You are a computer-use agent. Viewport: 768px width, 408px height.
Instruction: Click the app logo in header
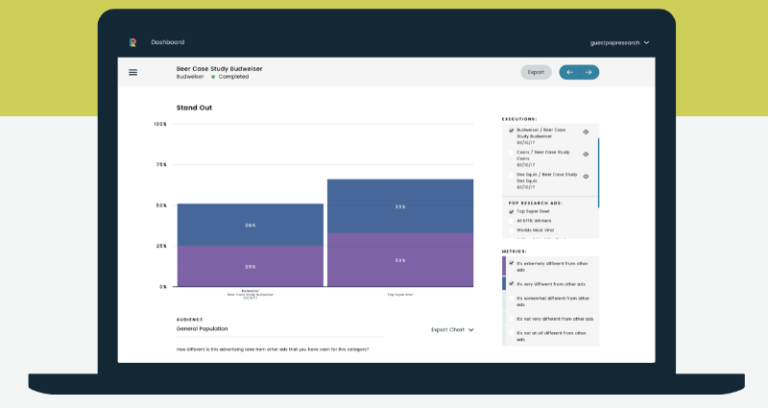tap(131, 42)
